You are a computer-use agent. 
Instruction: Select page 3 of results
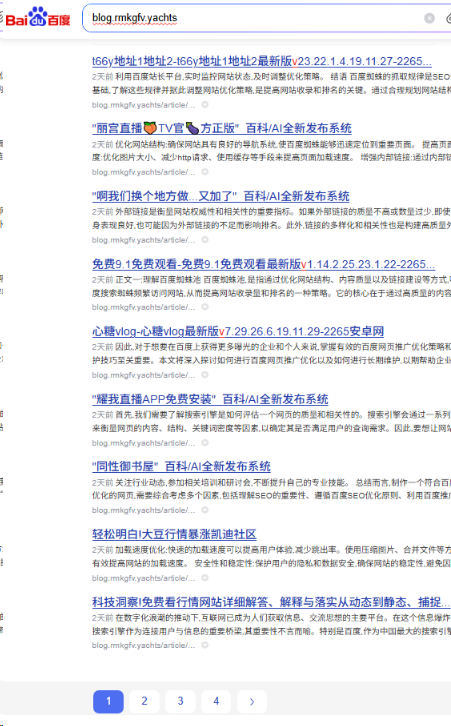[180, 701]
